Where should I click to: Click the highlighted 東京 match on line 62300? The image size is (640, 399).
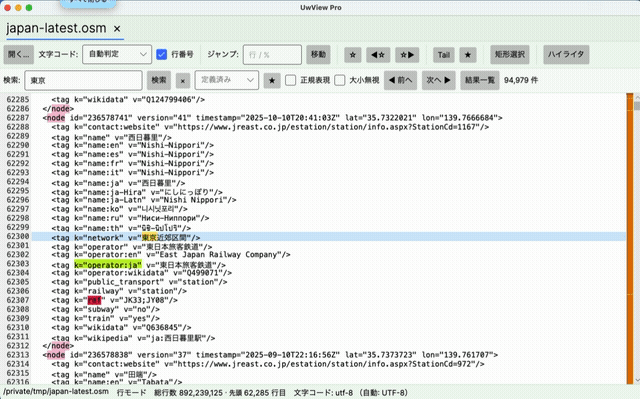[x=149, y=237]
